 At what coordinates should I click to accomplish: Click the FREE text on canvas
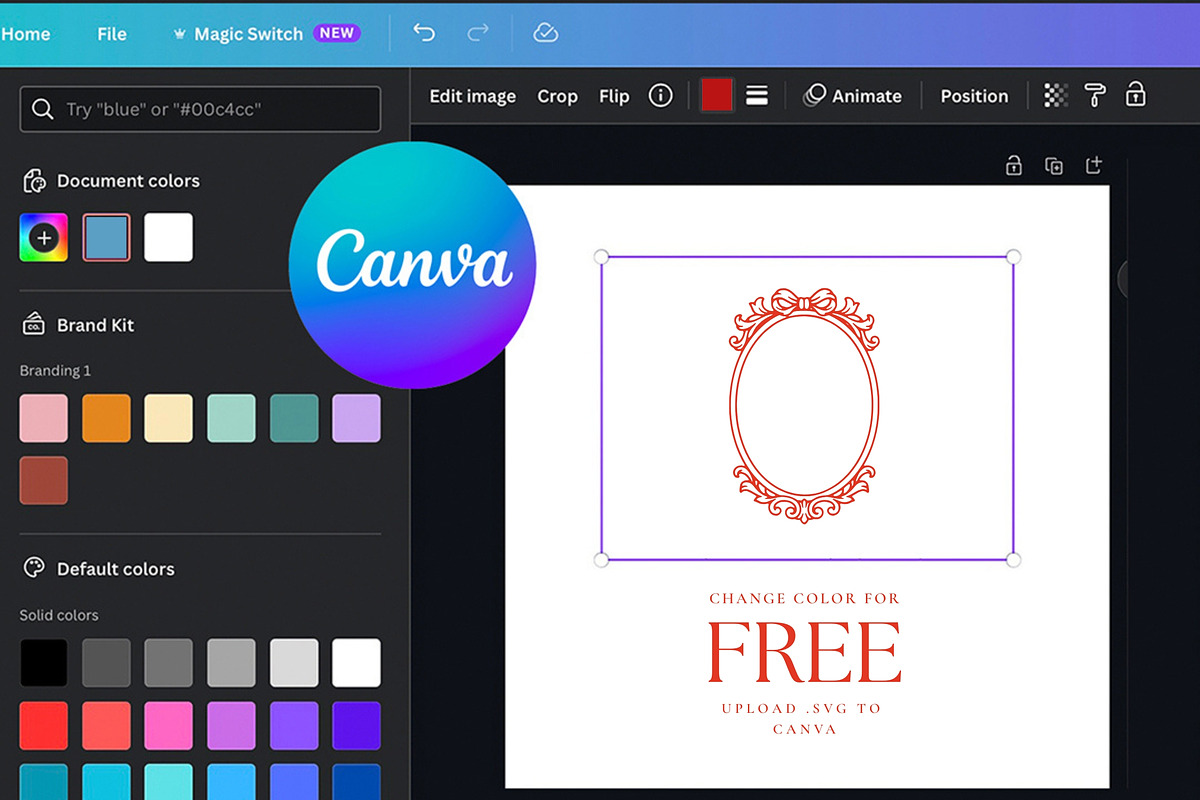coord(805,652)
